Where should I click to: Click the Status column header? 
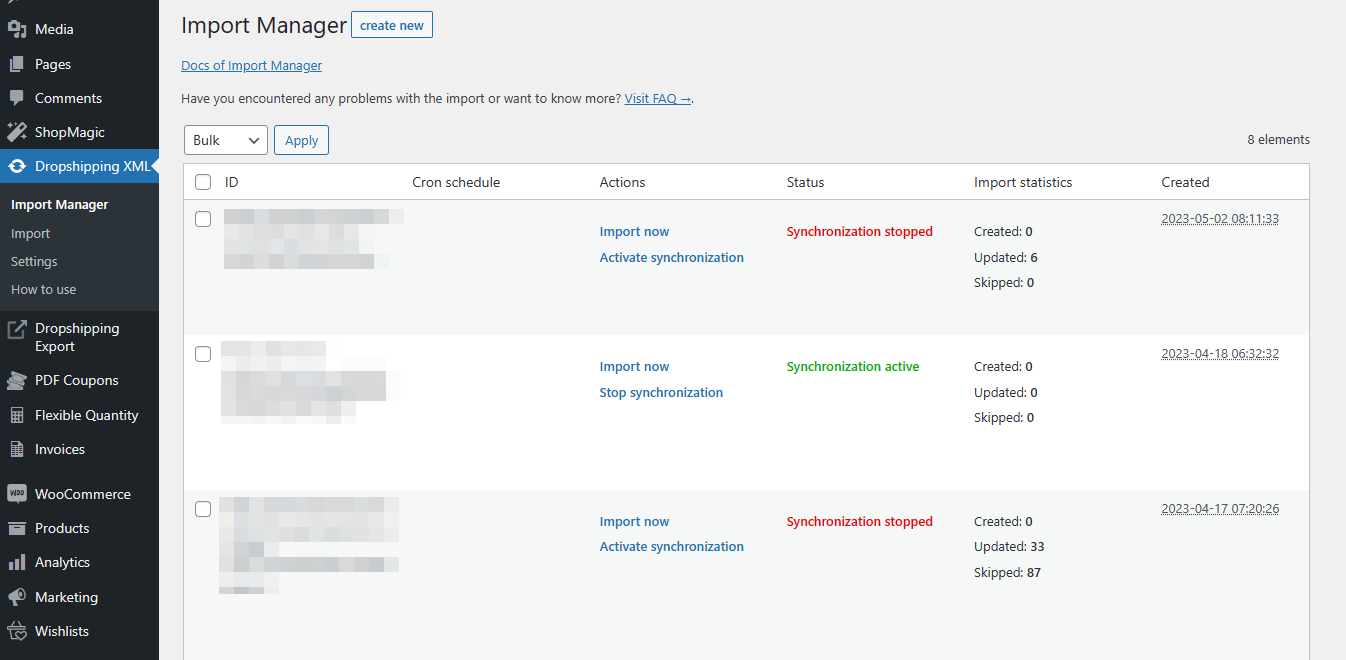pos(805,182)
